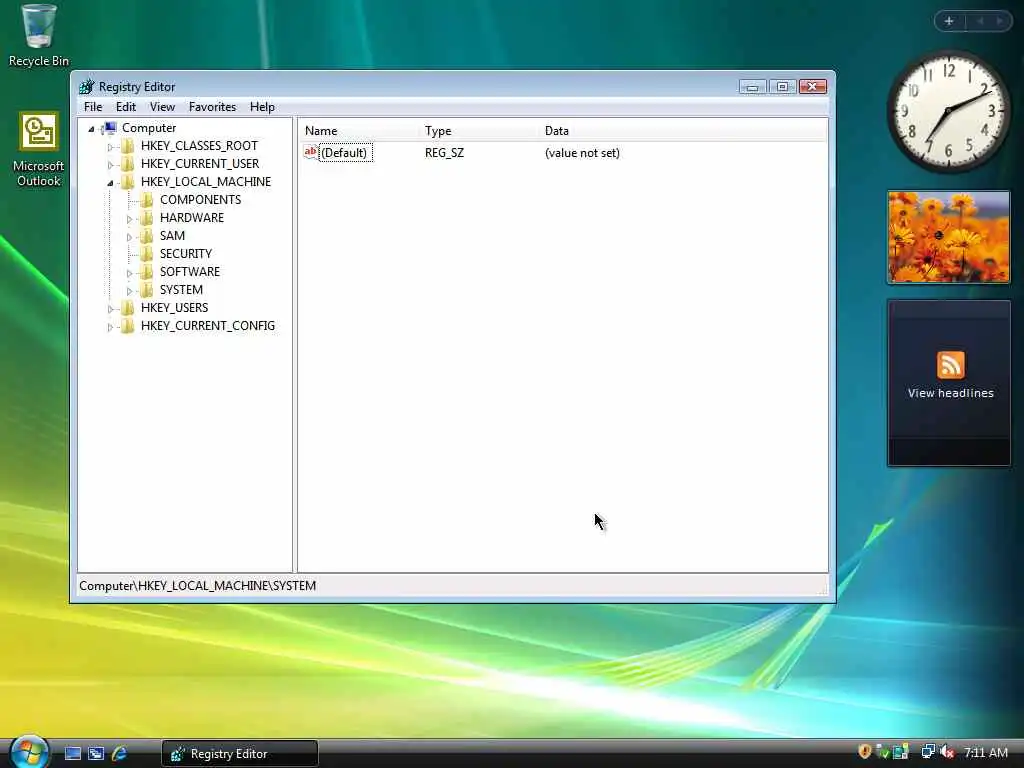
Task: Open the Favorites menu
Action: [212, 106]
